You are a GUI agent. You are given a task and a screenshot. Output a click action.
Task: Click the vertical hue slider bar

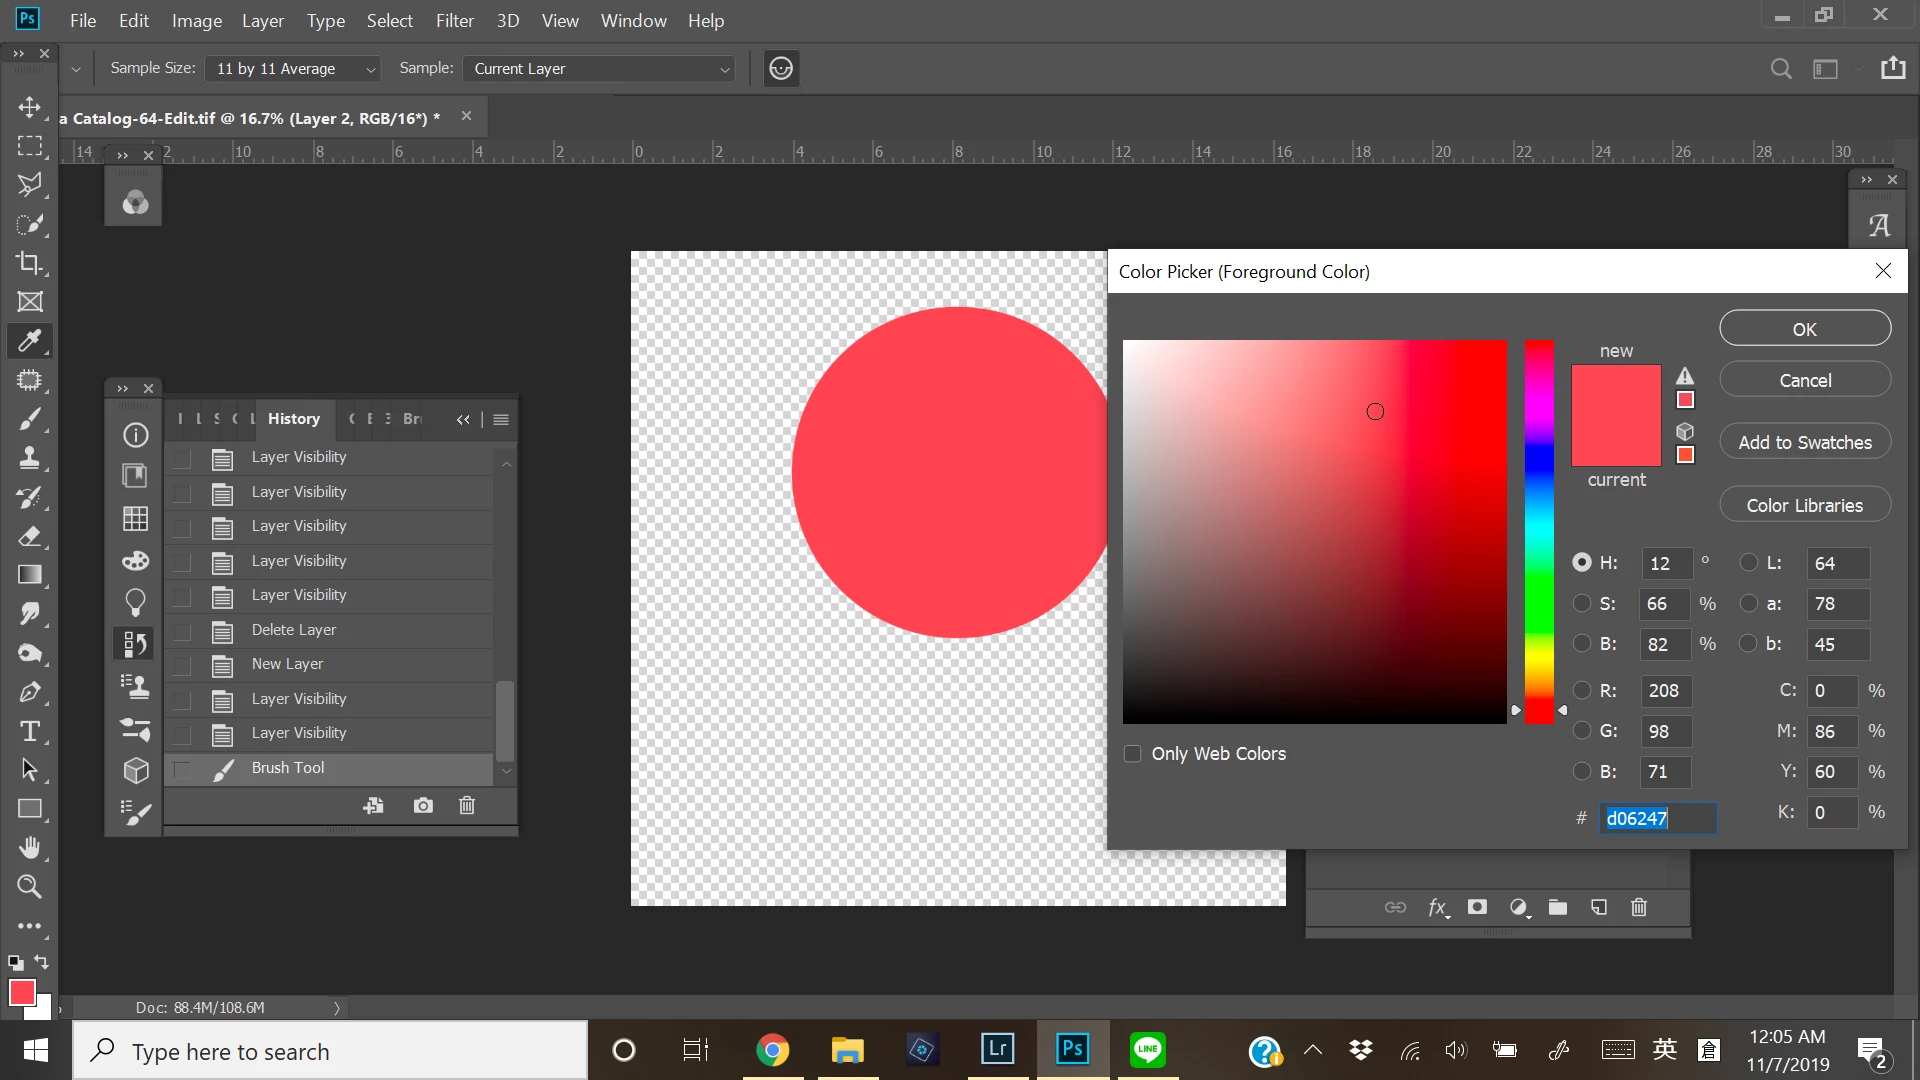coord(1539,530)
